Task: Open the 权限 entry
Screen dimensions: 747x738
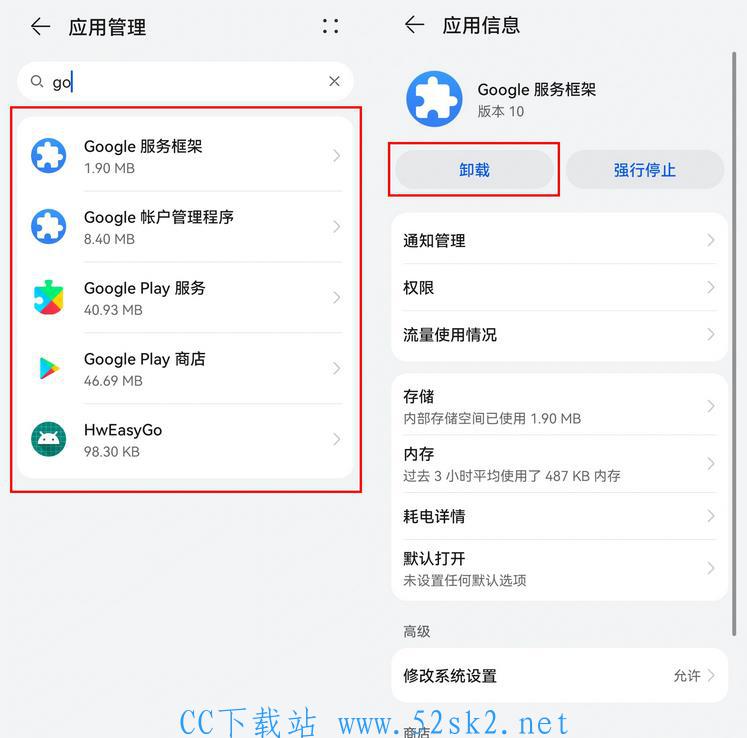Action: (559, 287)
